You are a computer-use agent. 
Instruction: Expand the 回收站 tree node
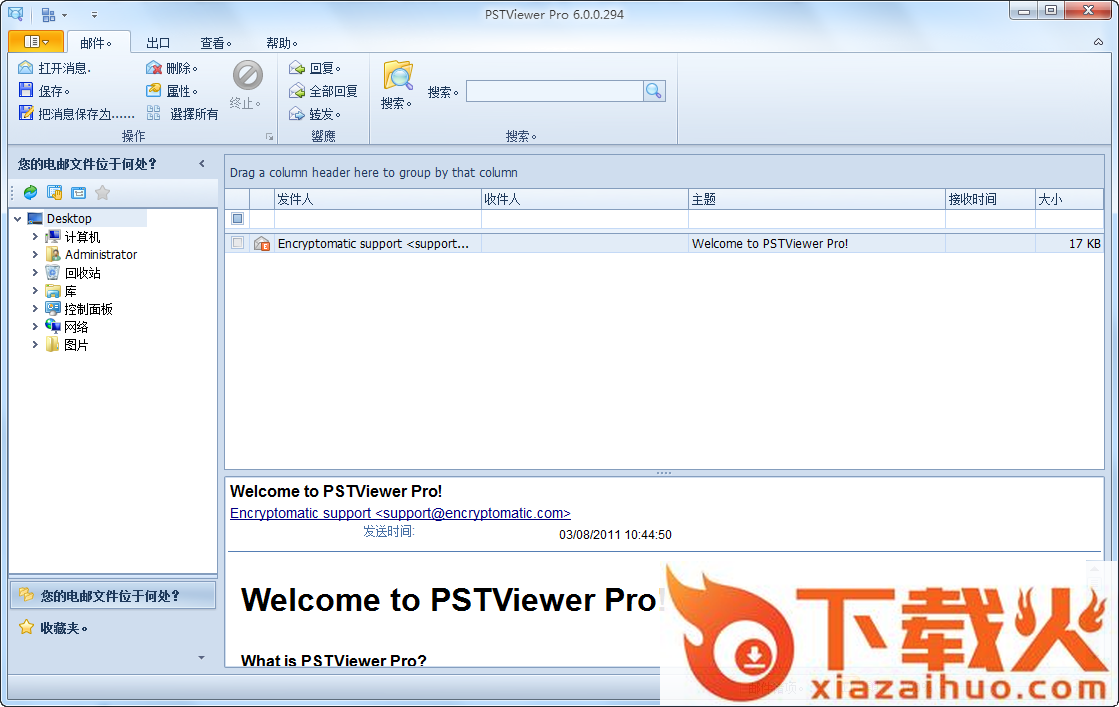coord(35,273)
